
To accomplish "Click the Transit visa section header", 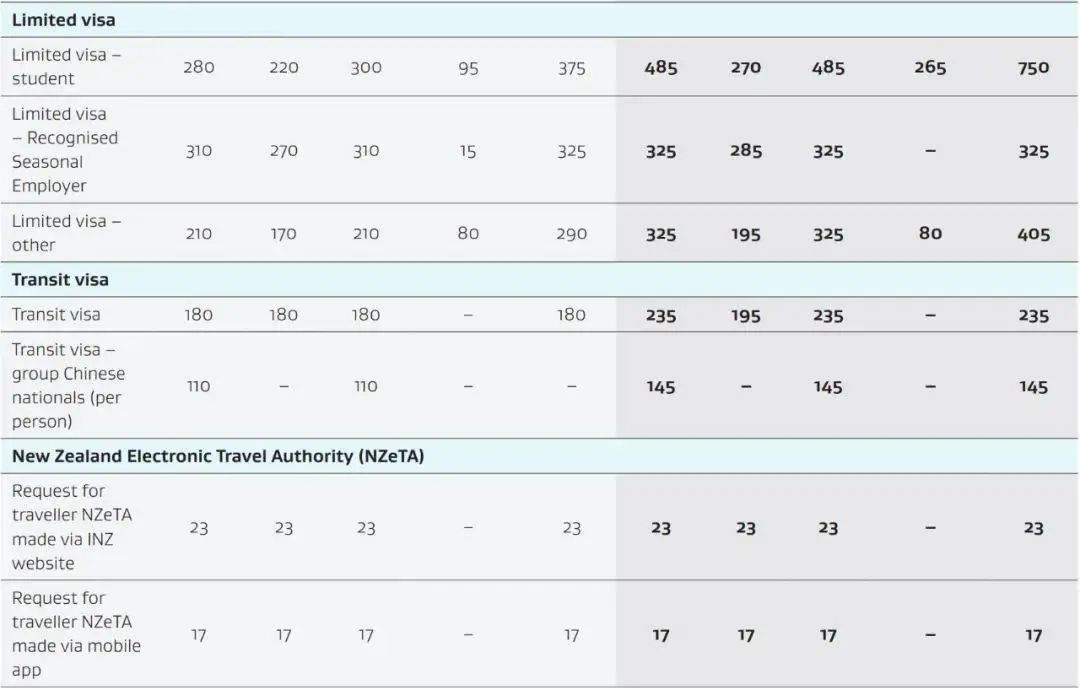I will (60, 280).
